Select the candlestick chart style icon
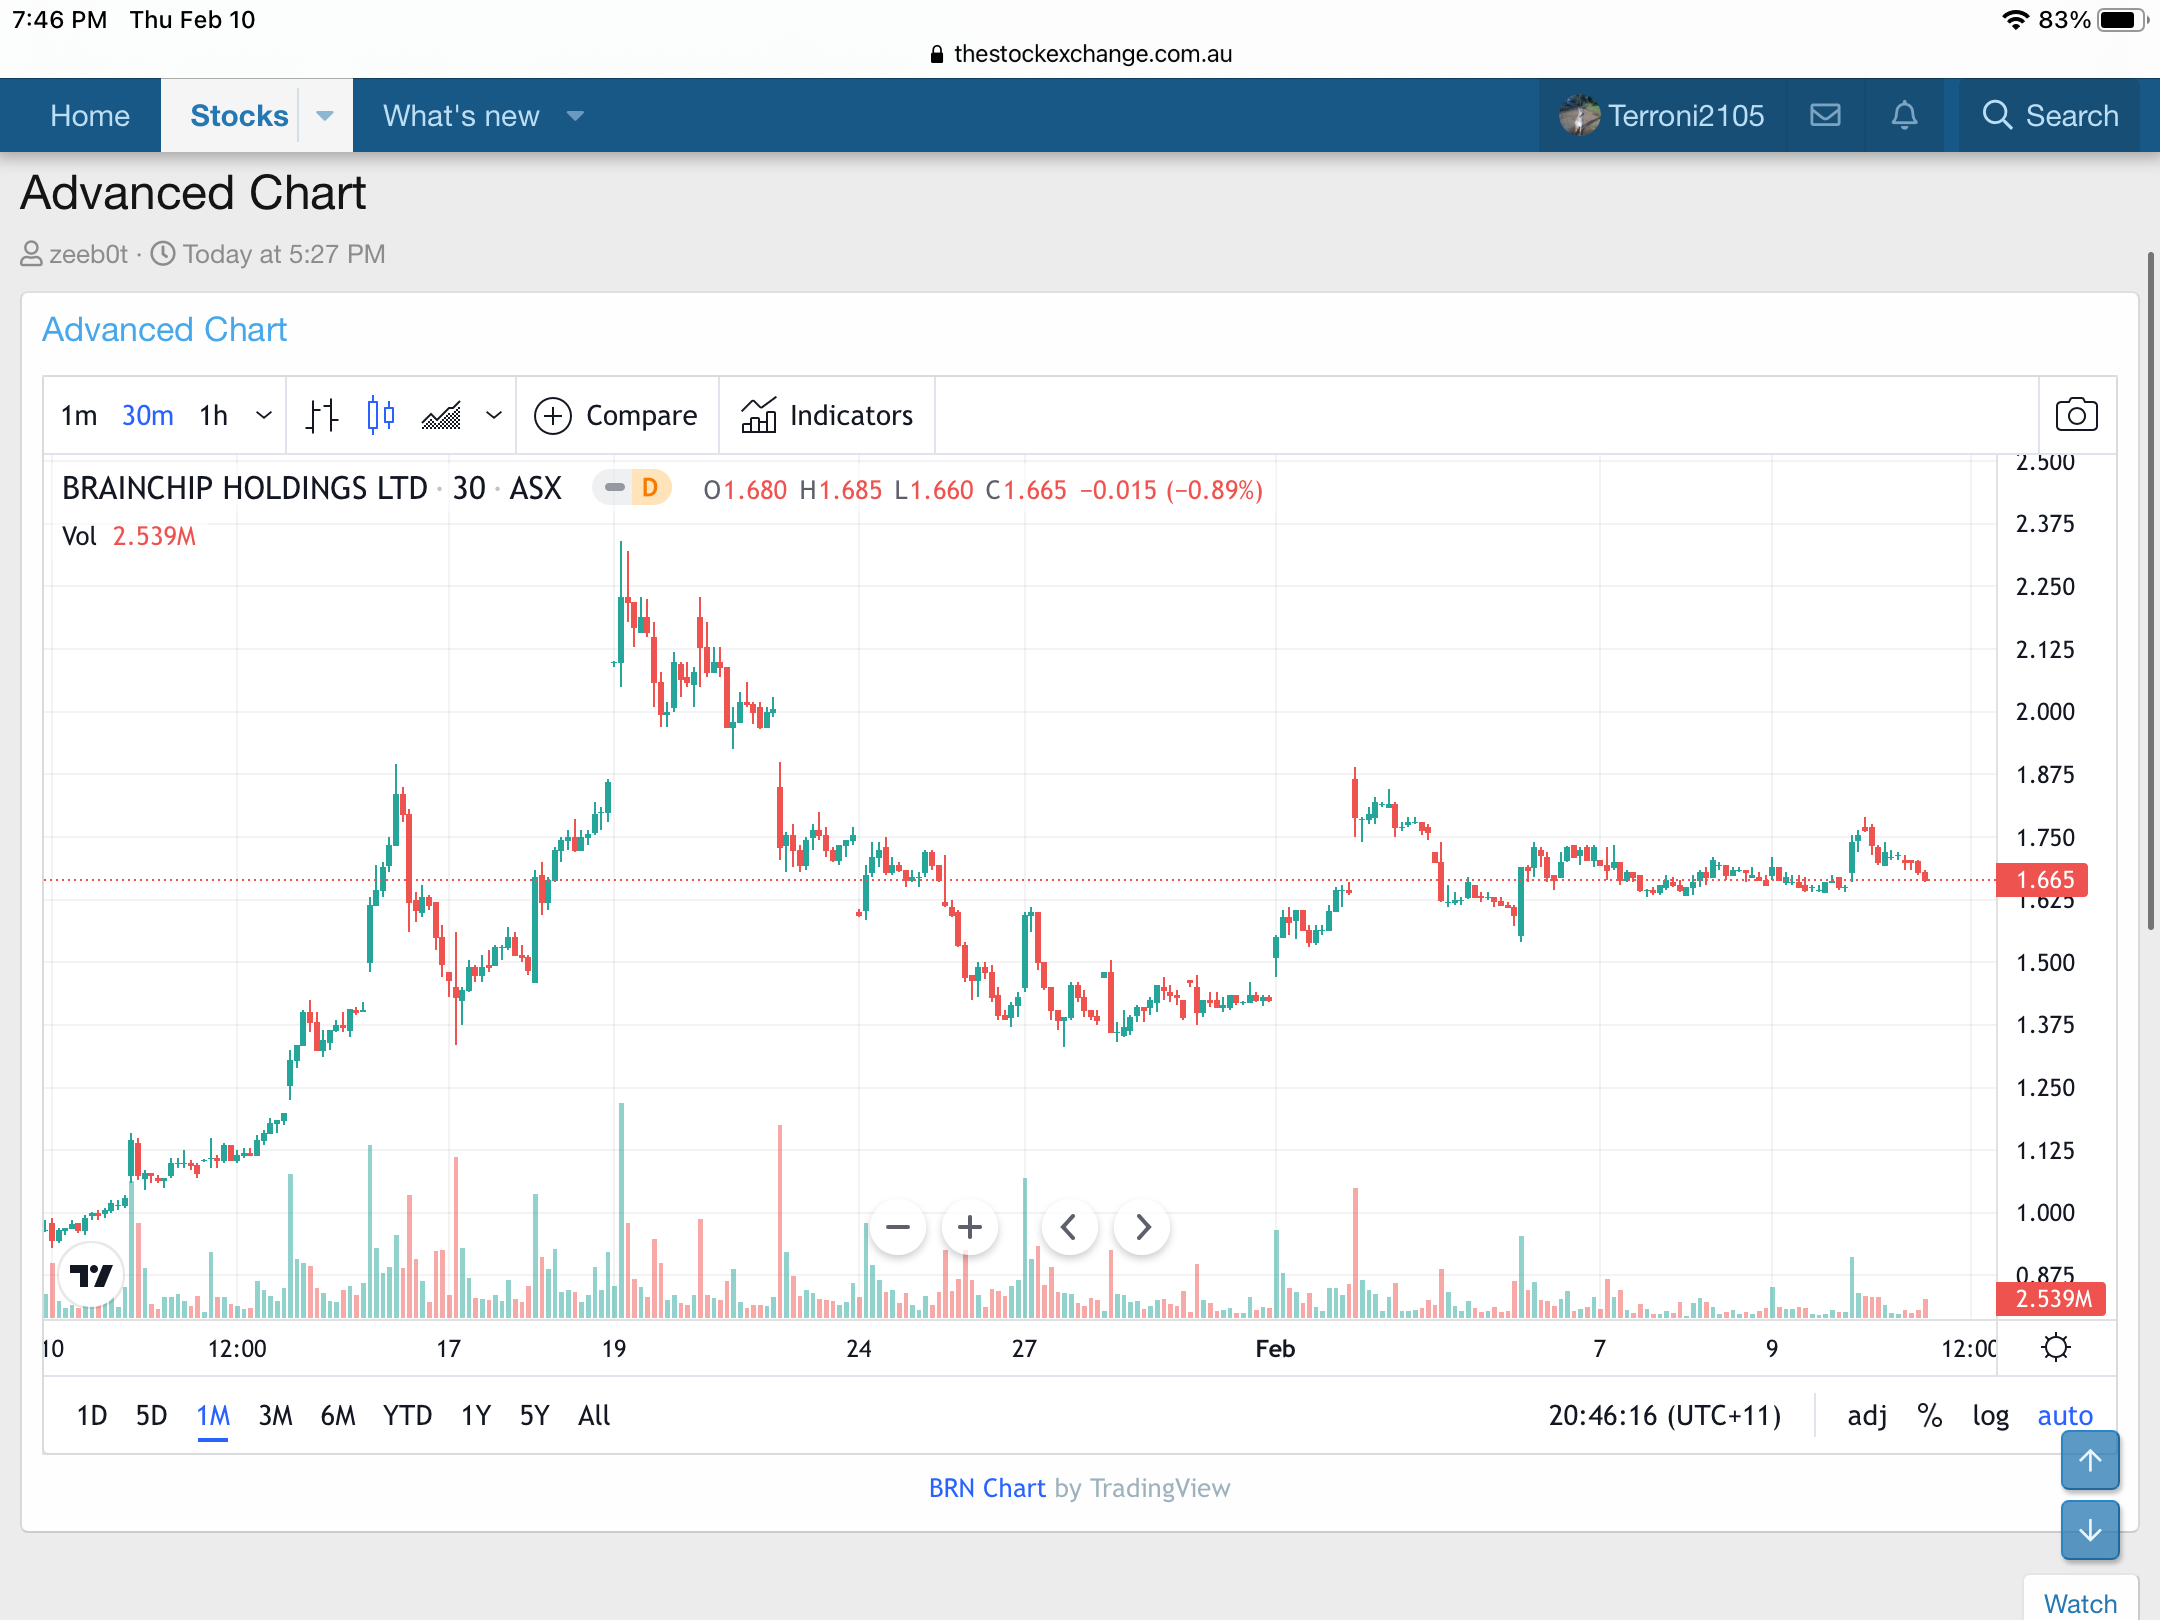Screen dimensions: 2160x1620 coord(381,415)
